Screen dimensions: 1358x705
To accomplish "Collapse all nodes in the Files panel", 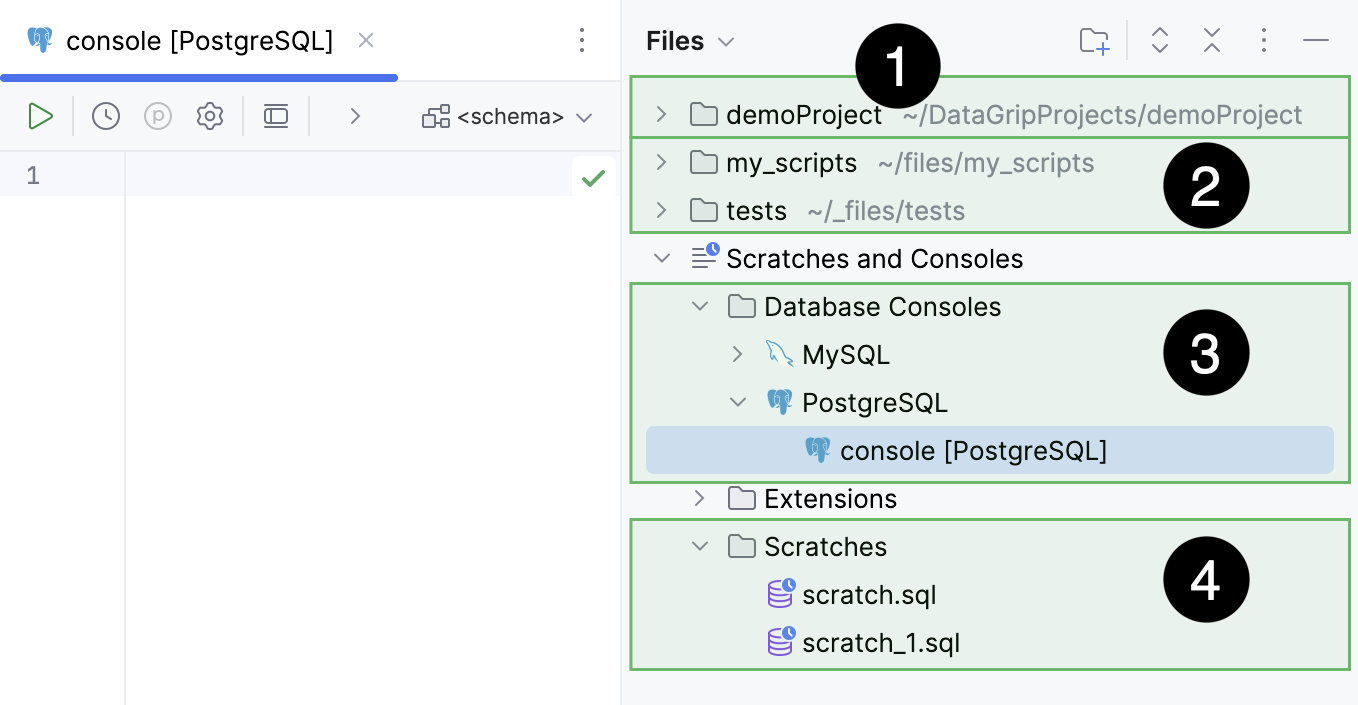I will [1211, 40].
